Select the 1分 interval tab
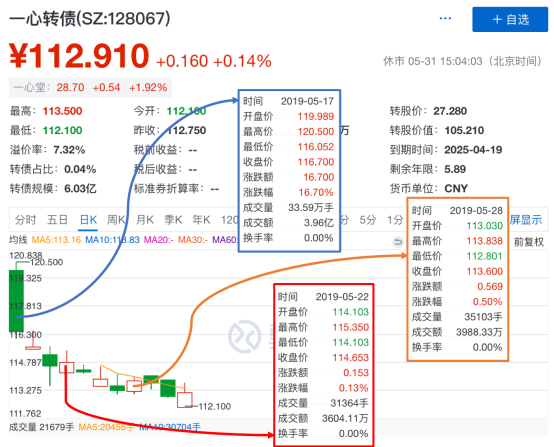 click(395, 220)
